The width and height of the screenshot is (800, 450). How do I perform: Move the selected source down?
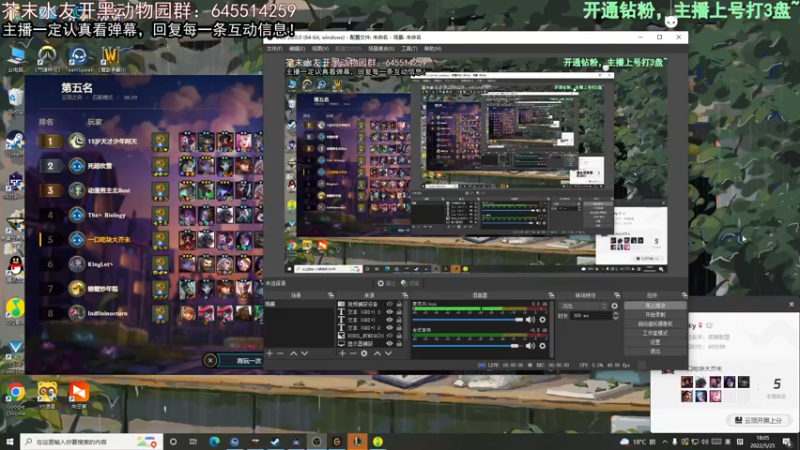coord(388,353)
